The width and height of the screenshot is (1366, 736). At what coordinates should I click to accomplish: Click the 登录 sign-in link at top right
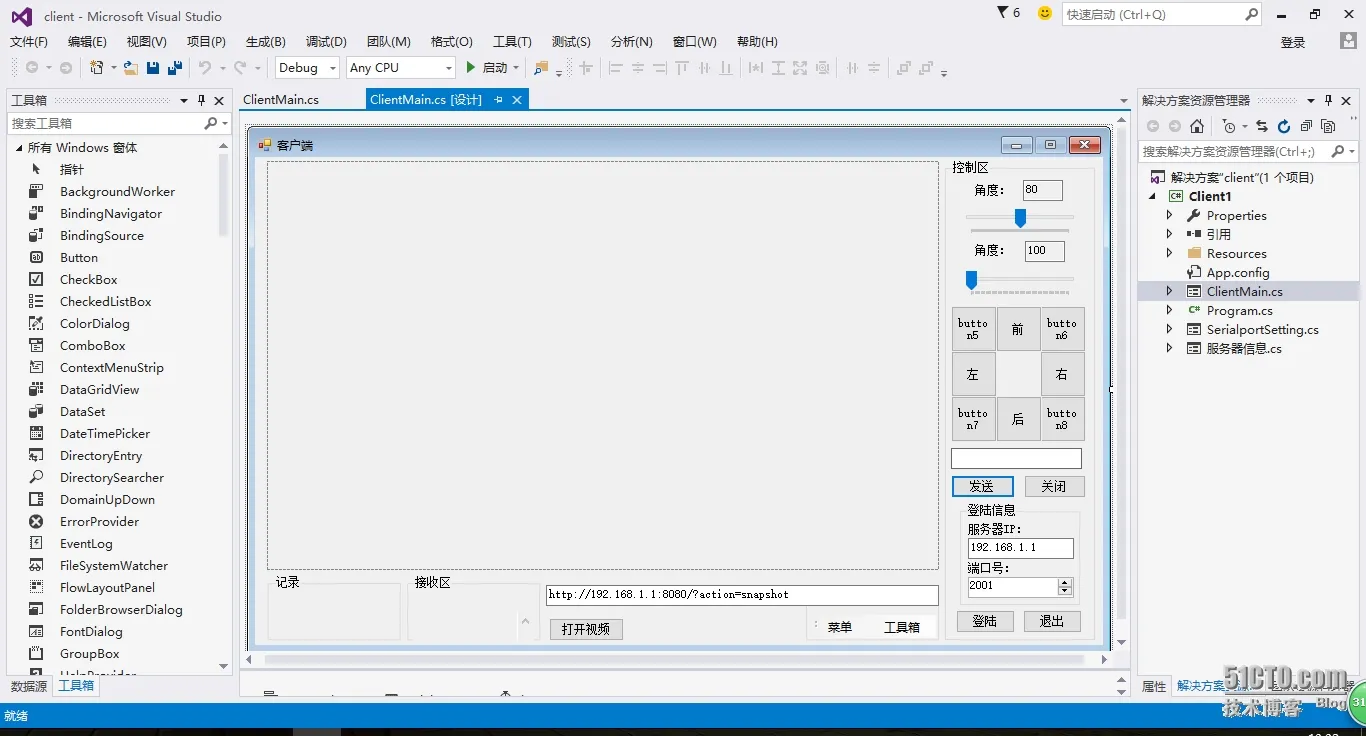point(1293,42)
